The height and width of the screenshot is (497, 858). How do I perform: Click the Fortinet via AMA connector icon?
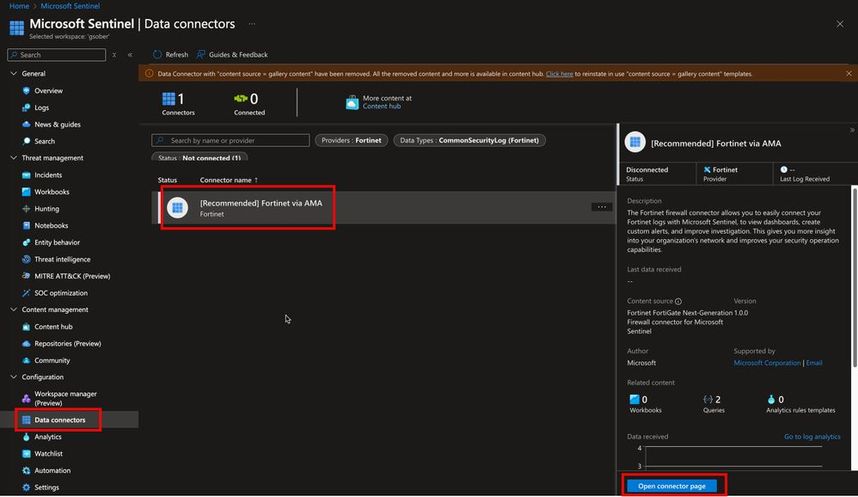(177, 207)
